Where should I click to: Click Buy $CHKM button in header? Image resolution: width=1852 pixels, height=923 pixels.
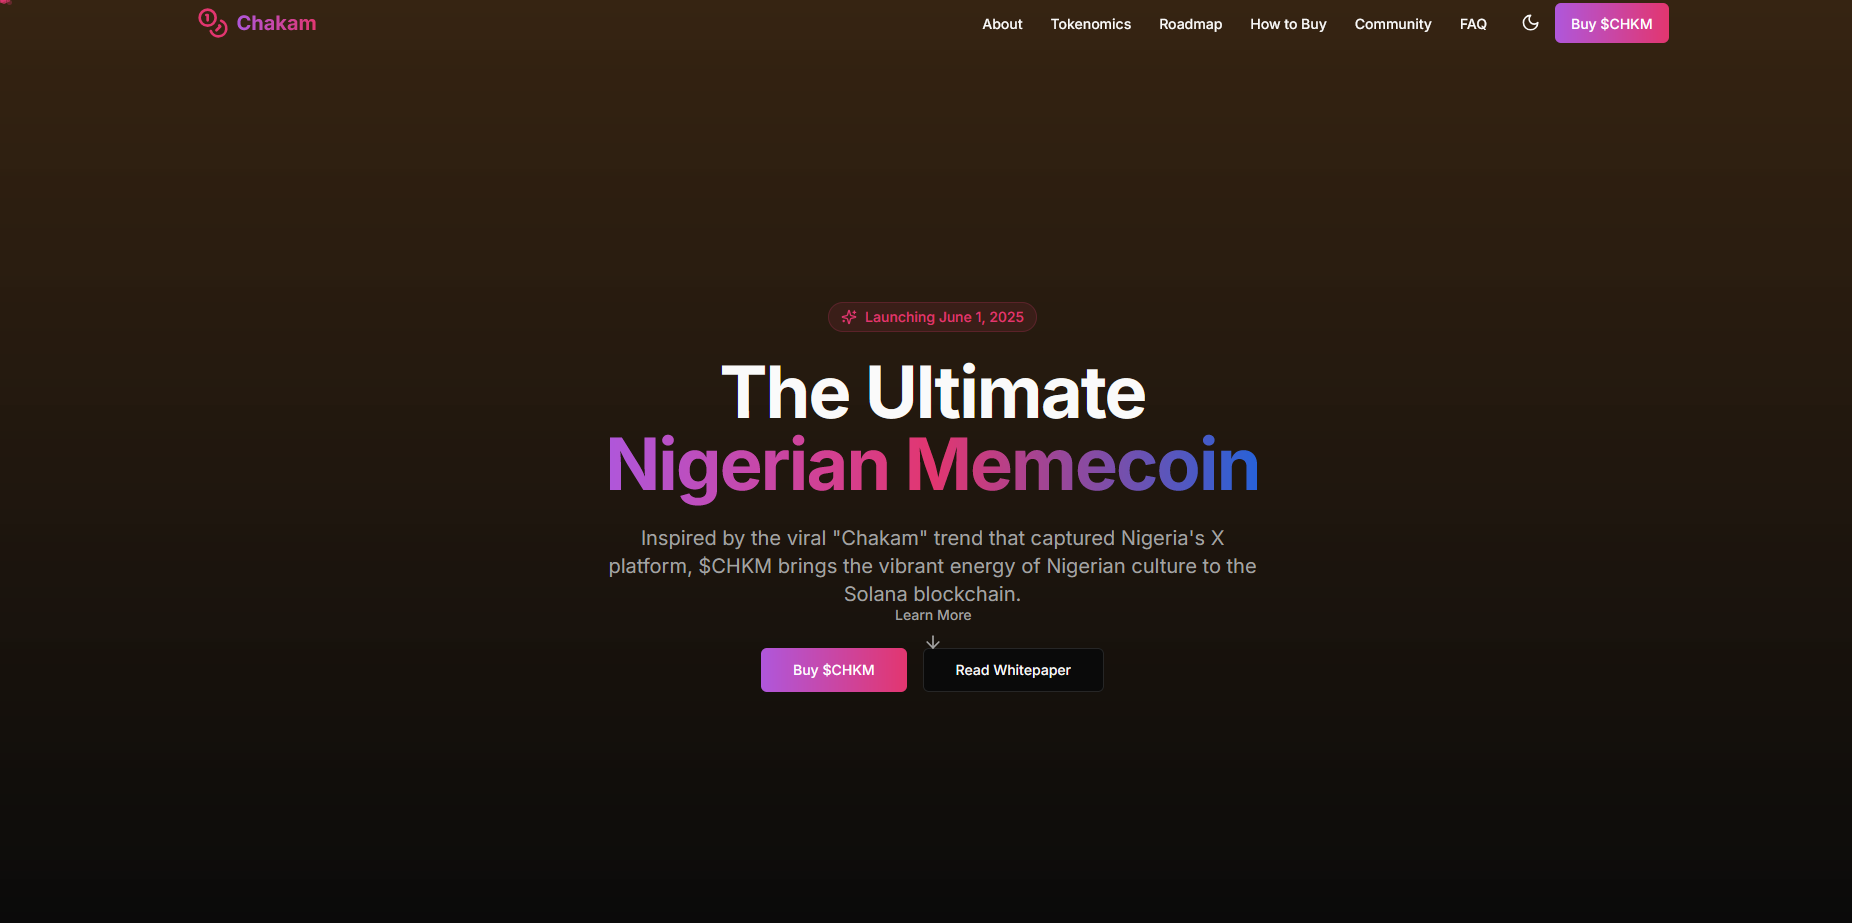(1611, 23)
